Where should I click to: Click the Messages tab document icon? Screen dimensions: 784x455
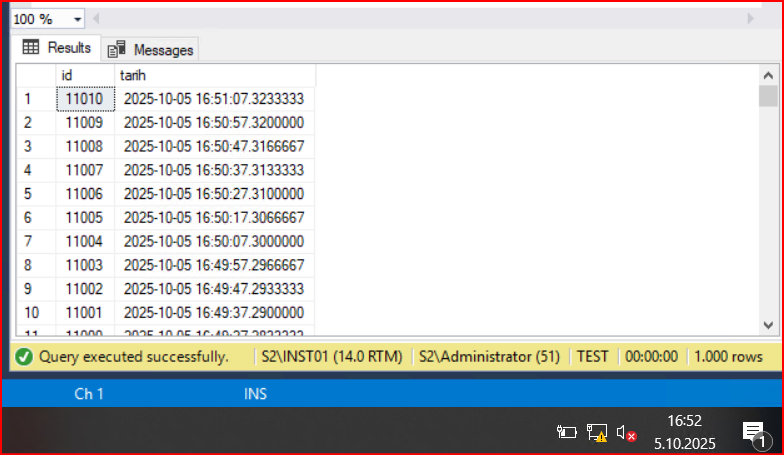coord(117,49)
